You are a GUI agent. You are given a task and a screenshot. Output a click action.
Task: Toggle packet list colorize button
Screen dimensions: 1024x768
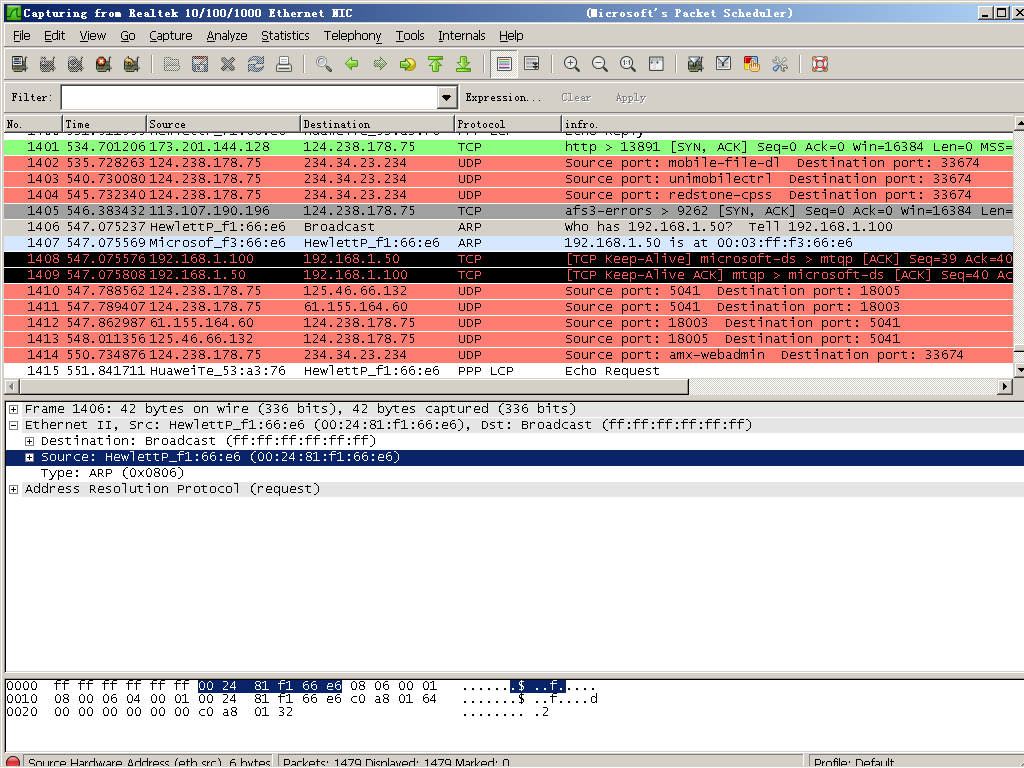click(504, 64)
